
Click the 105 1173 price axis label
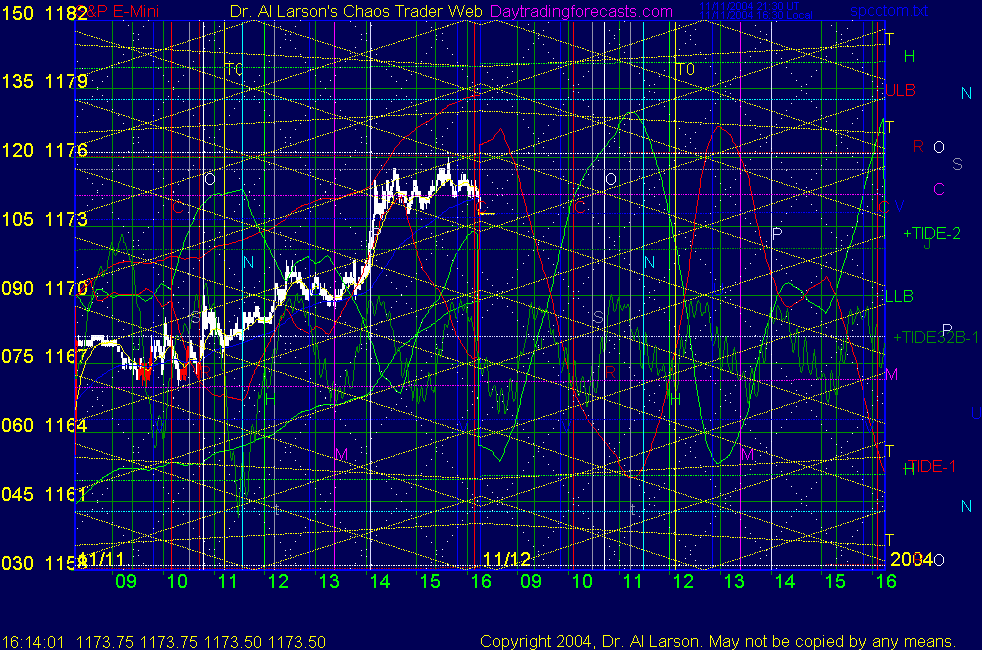[44, 219]
